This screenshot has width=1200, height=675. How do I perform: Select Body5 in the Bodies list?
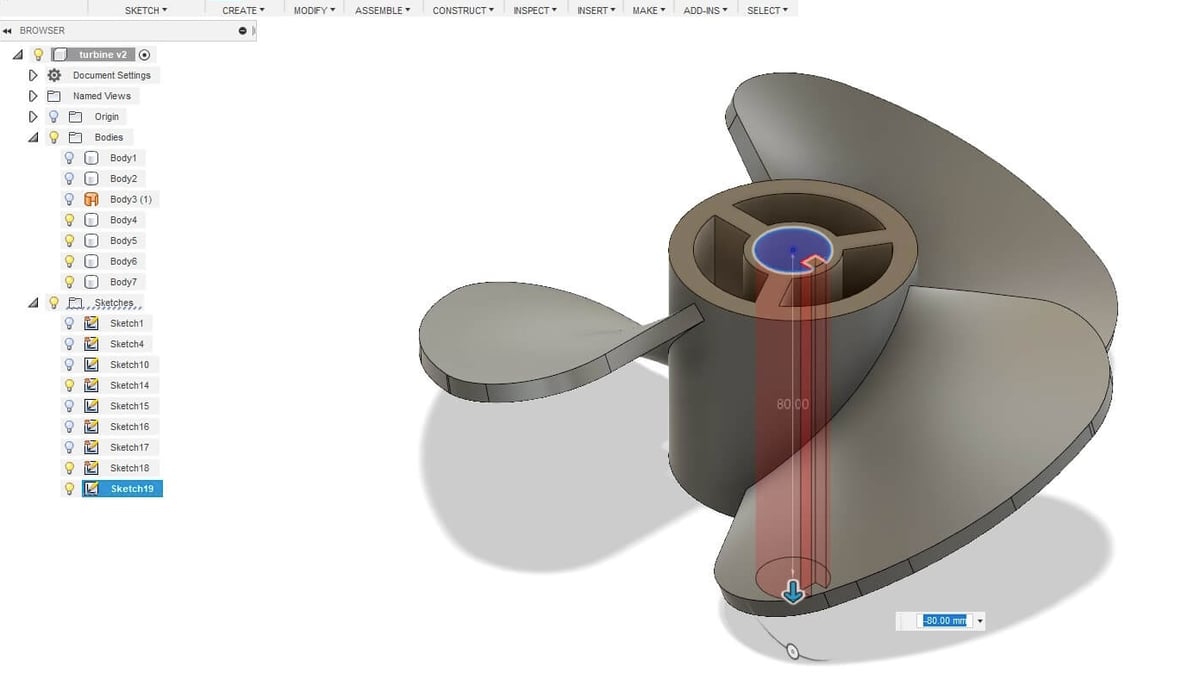[x=123, y=241]
